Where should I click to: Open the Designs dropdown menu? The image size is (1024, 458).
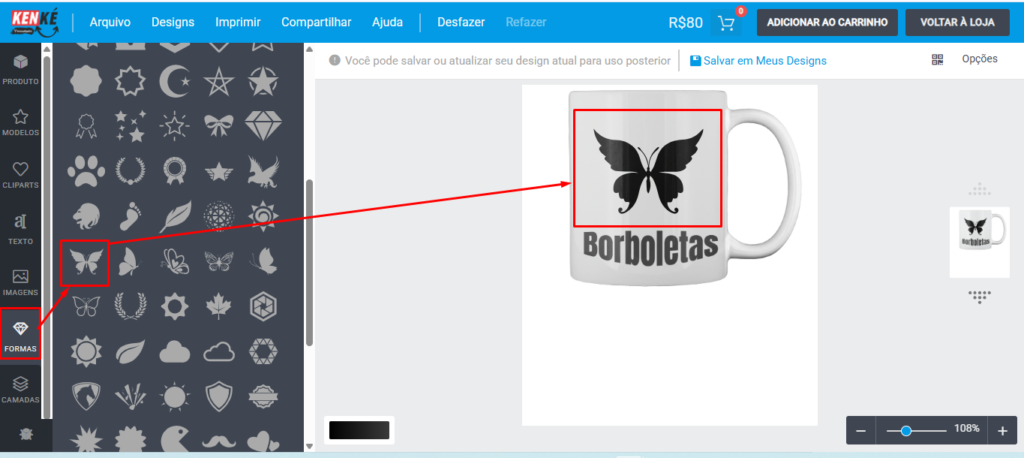tap(173, 22)
